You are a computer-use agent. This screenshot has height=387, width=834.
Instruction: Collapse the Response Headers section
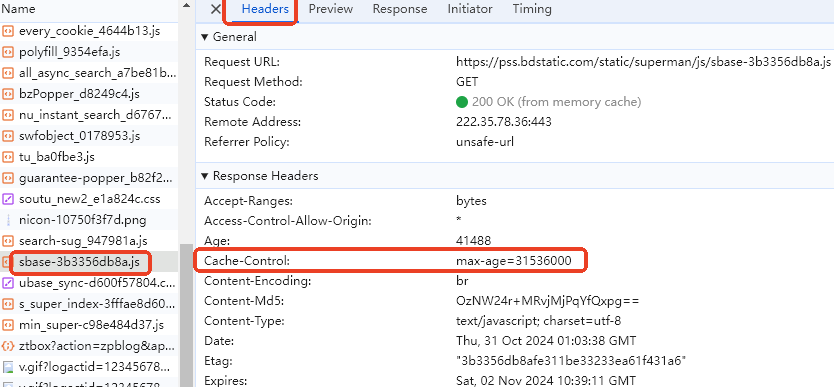pyautogui.click(x=204, y=176)
